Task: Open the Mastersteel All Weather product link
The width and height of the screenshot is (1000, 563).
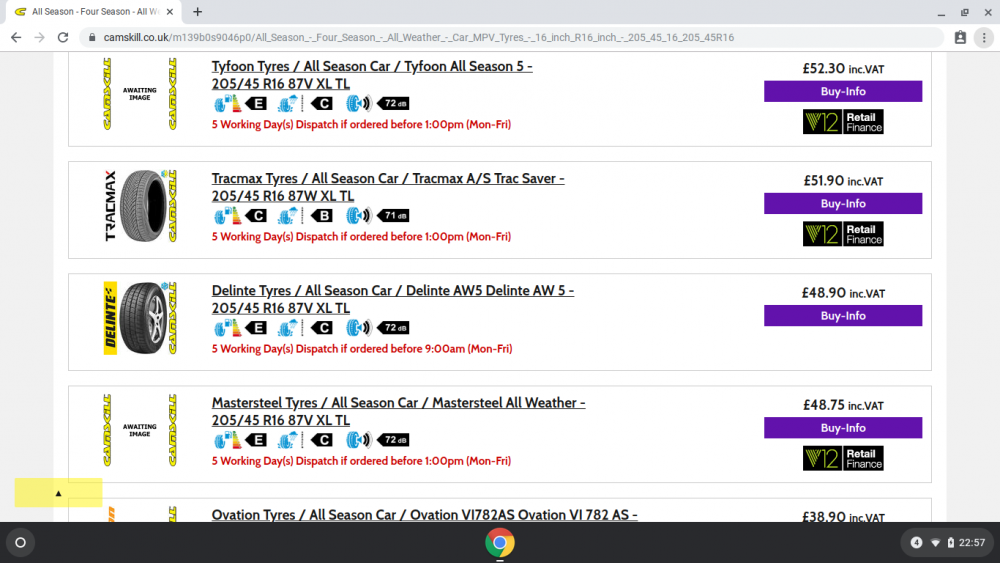Action: click(x=399, y=411)
